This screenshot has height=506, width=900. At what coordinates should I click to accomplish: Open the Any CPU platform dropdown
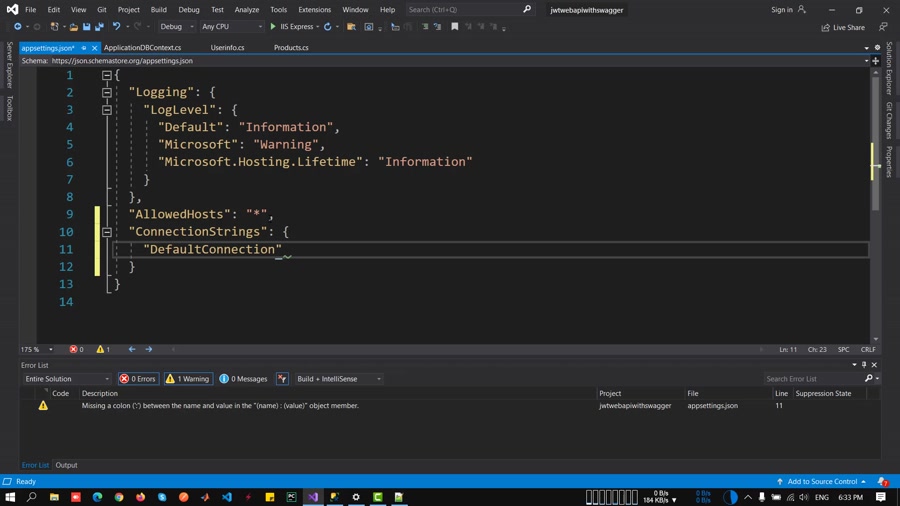click(231, 26)
